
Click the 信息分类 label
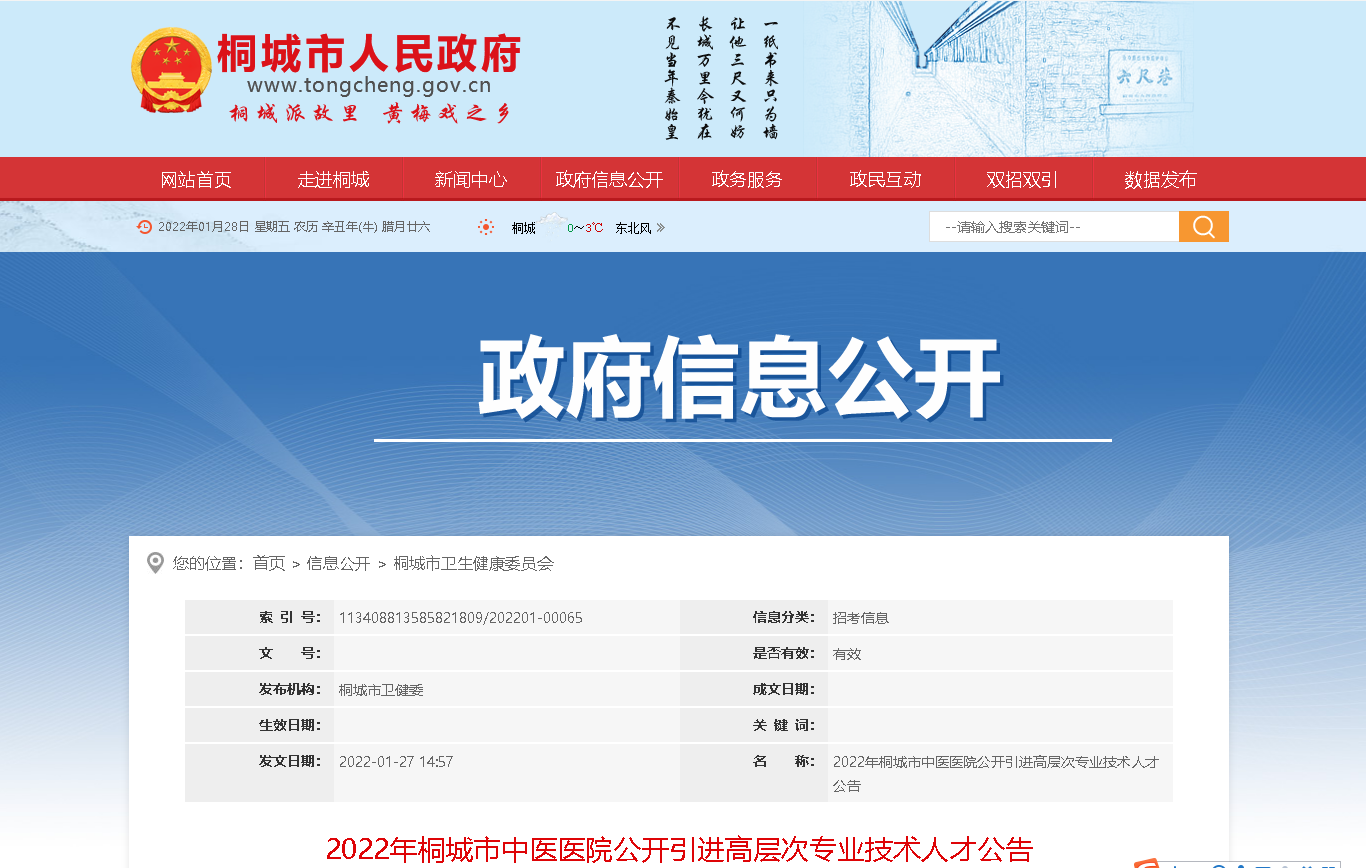(784, 618)
